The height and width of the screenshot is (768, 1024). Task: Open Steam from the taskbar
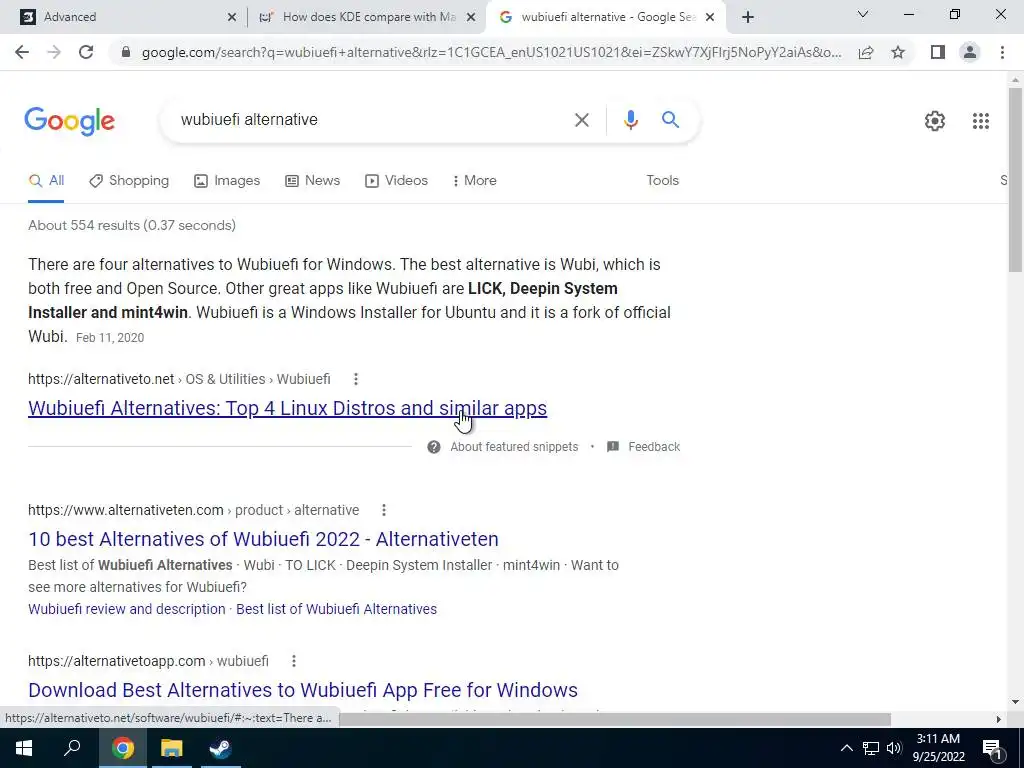(221, 748)
